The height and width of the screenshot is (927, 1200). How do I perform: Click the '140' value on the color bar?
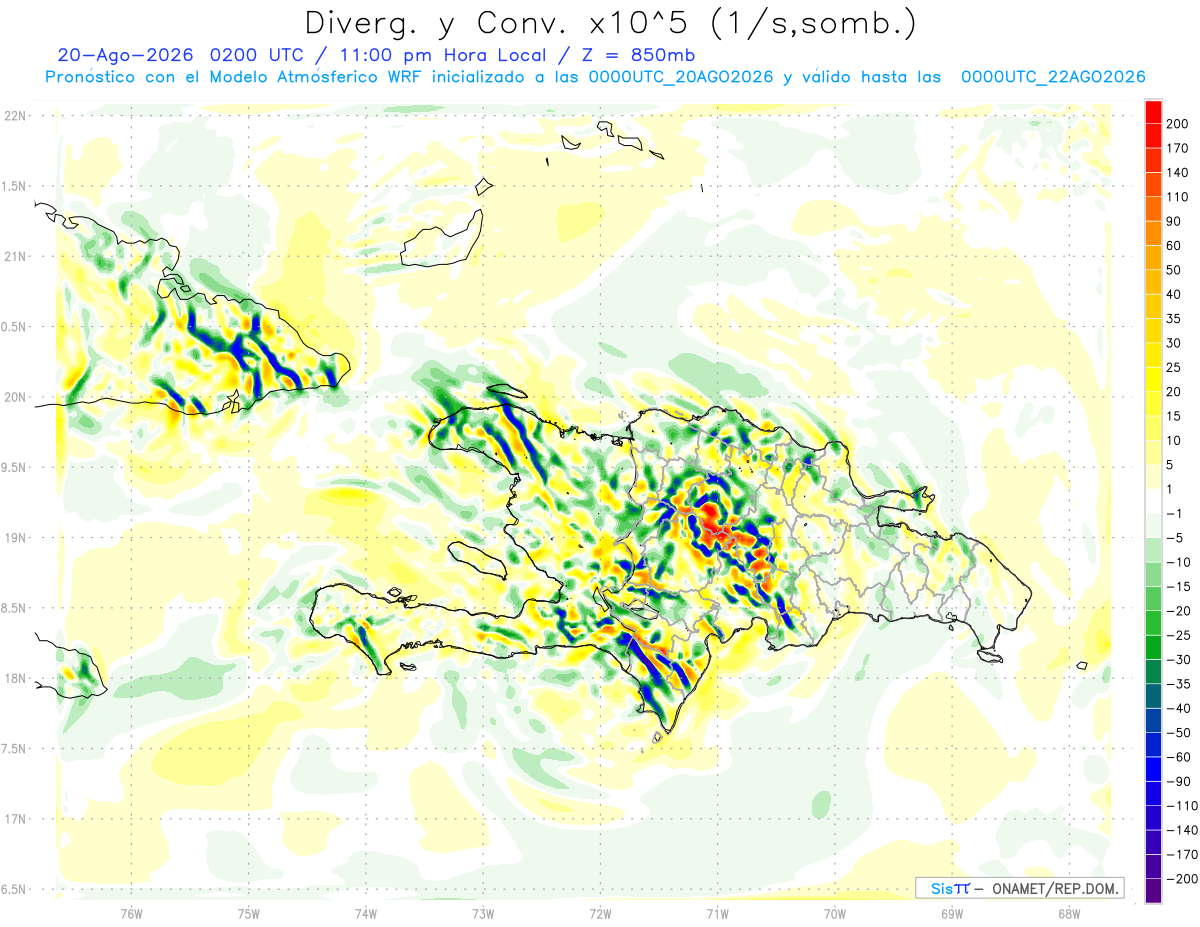[x=1177, y=172]
